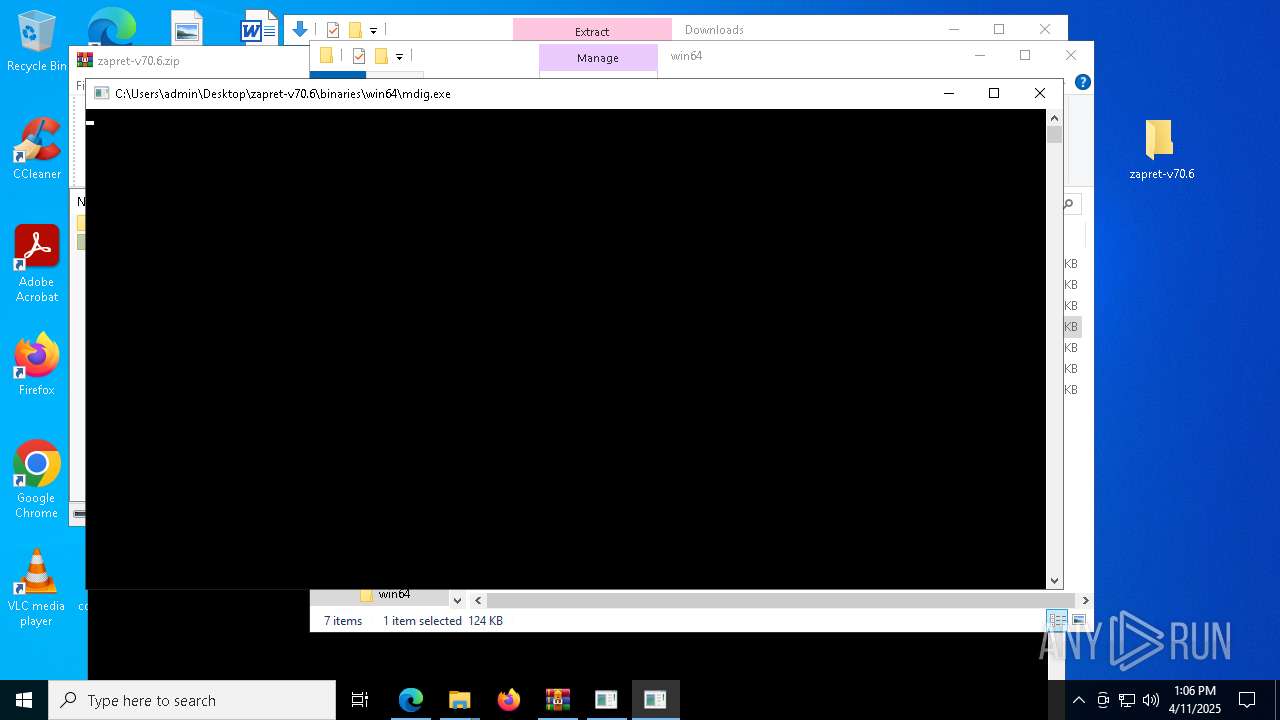
Task: Click the Word document desktop icon
Action: click(258, 28)
